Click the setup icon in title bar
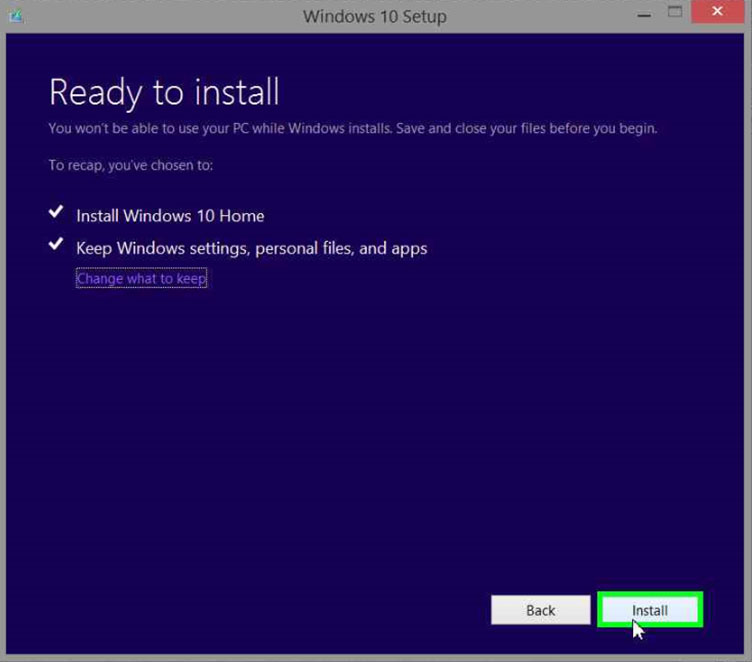752x662 pixels. [15, 16]
